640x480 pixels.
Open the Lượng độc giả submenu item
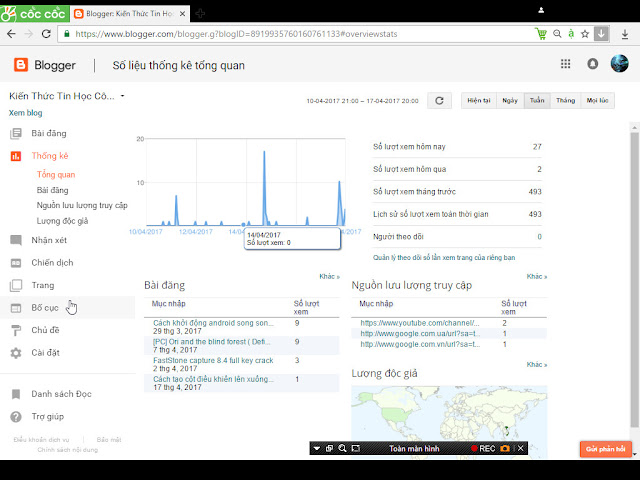pos(62,221)
